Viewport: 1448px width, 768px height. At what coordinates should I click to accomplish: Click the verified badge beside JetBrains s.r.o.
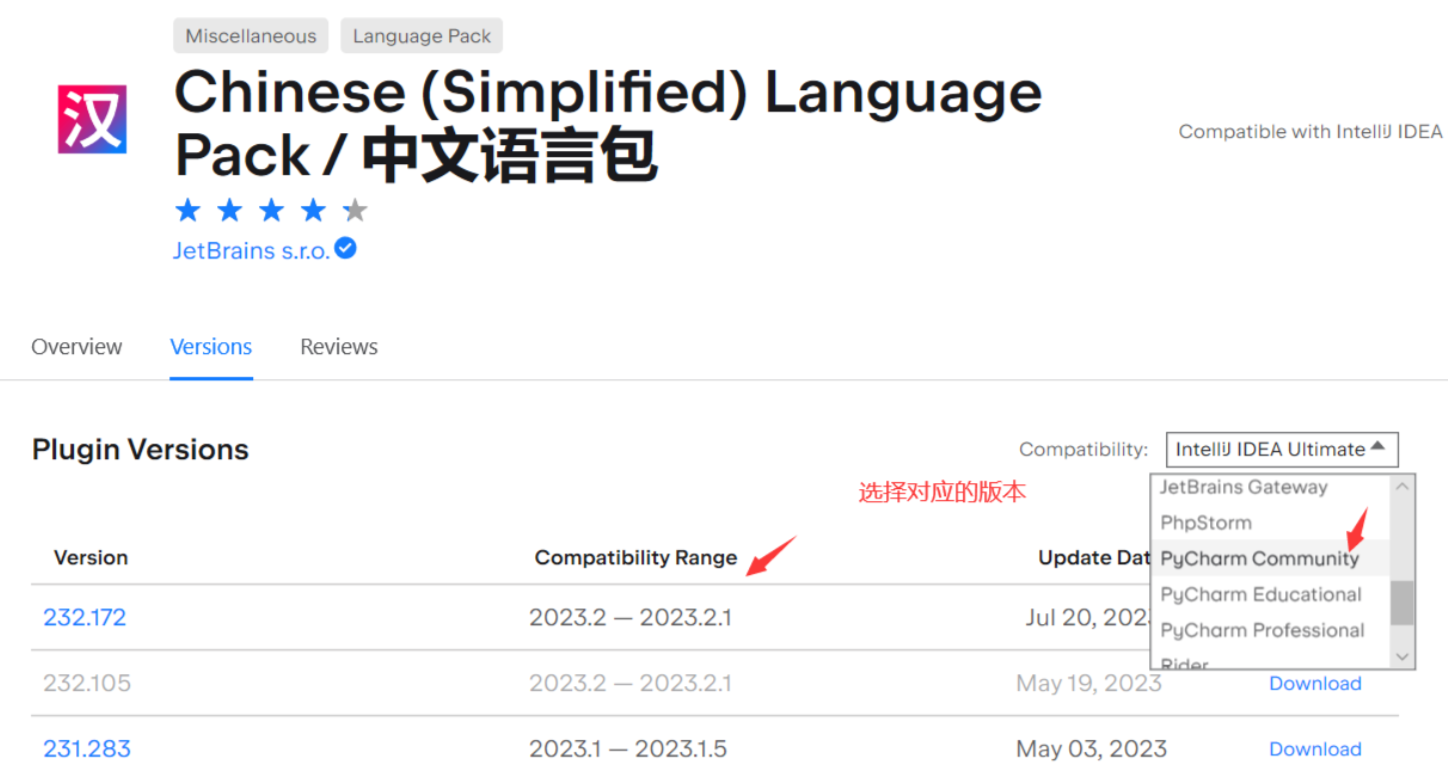click(345, 248)
